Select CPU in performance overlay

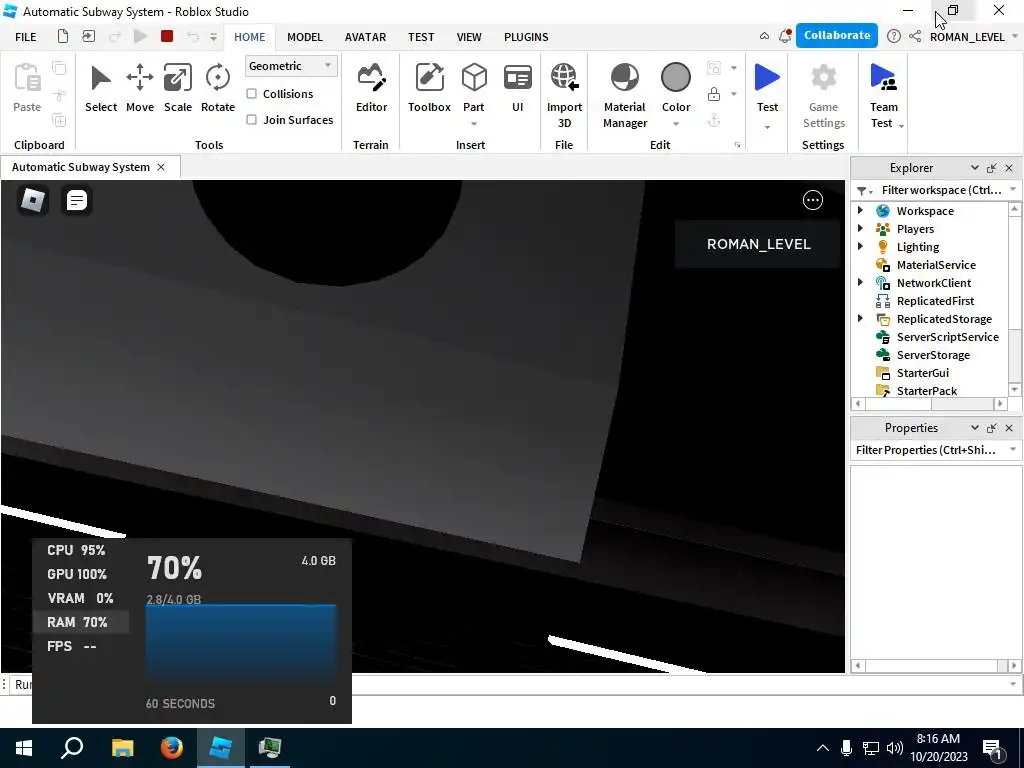[76, 550]
